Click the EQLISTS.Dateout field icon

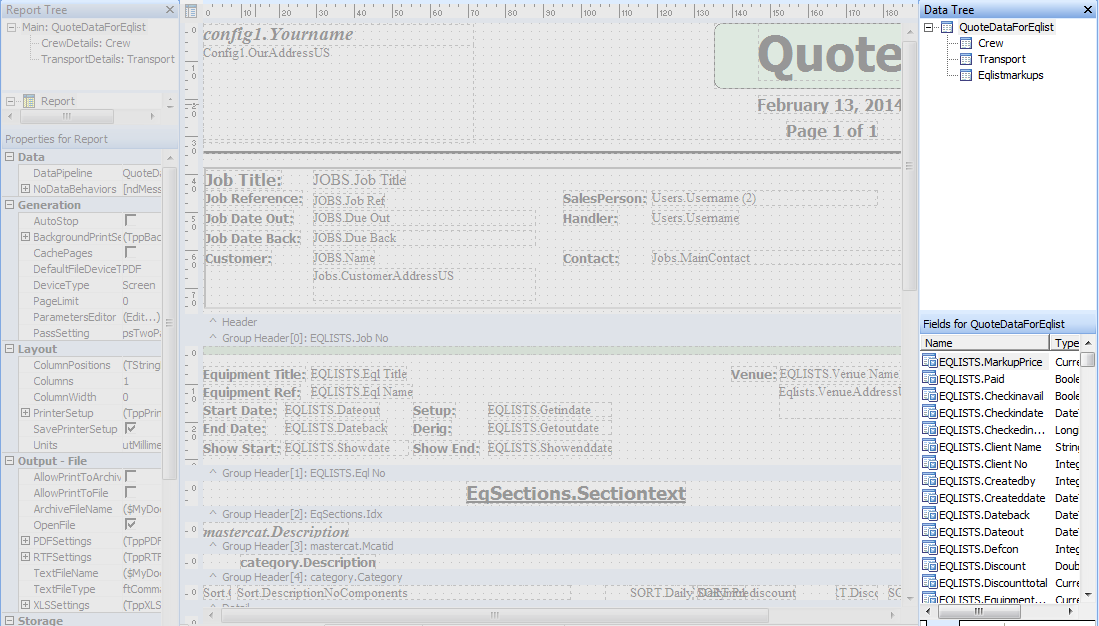929,532
